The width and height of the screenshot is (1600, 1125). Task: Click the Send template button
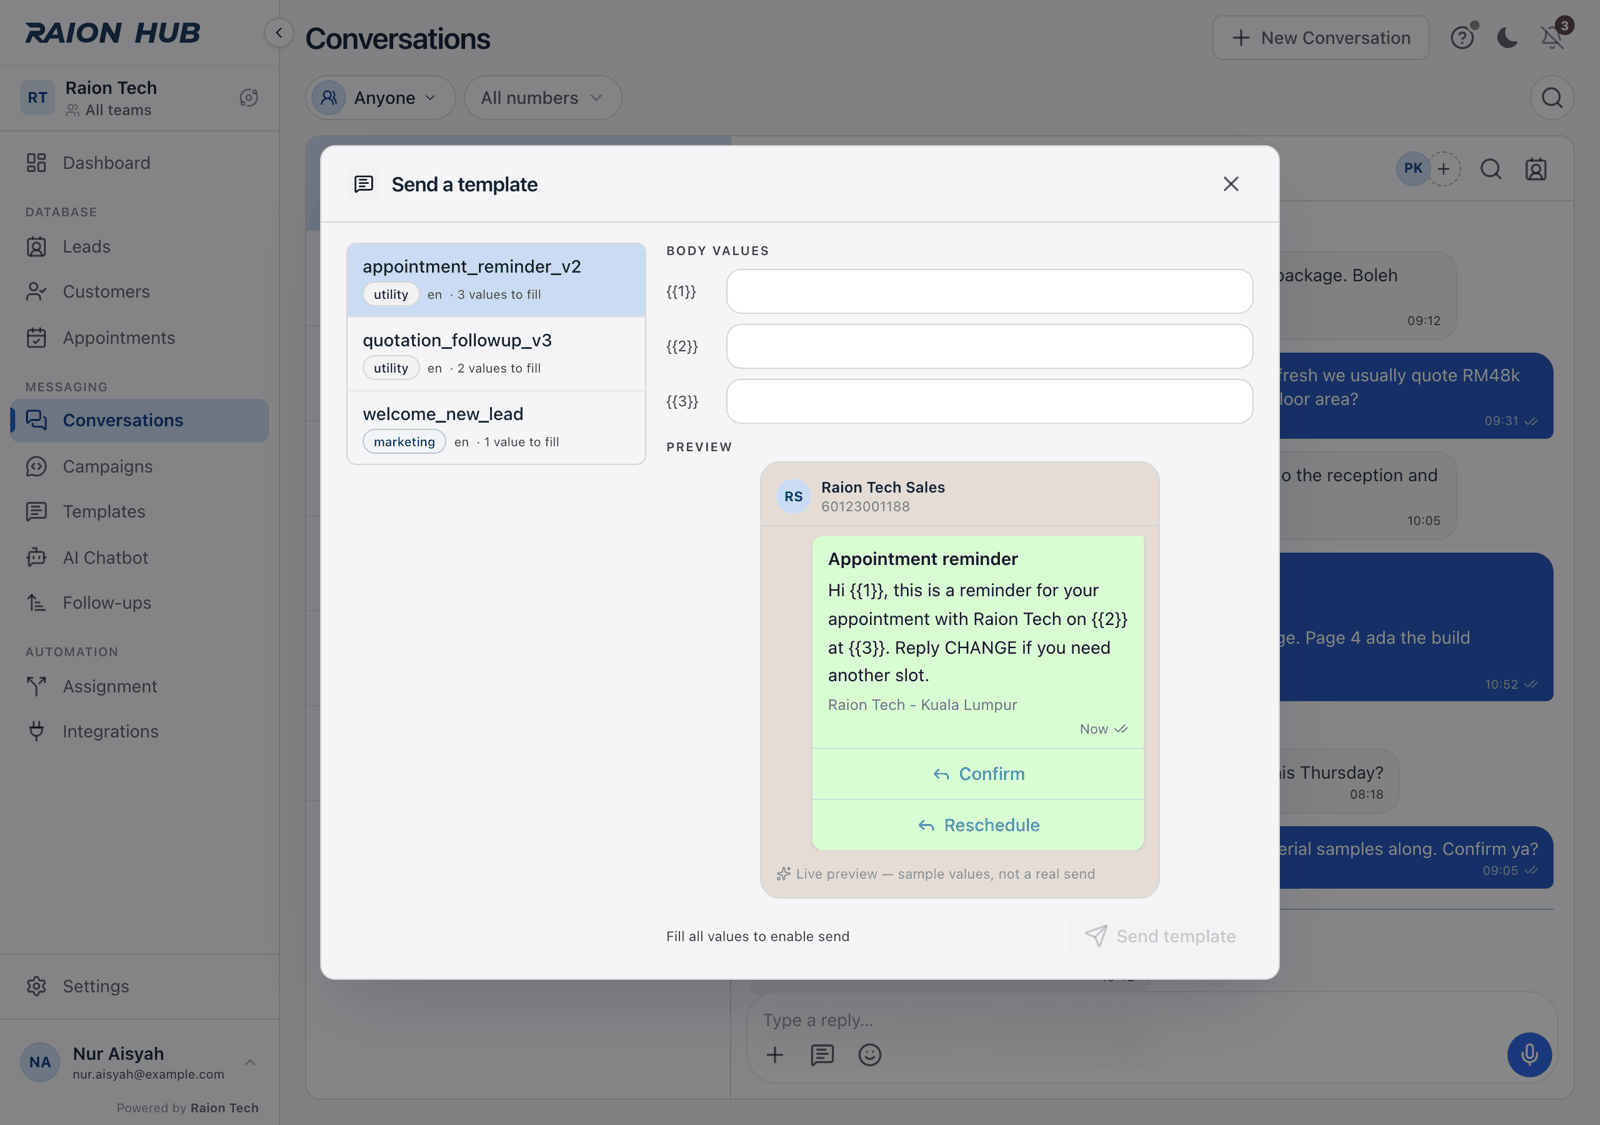(1160, 936)
